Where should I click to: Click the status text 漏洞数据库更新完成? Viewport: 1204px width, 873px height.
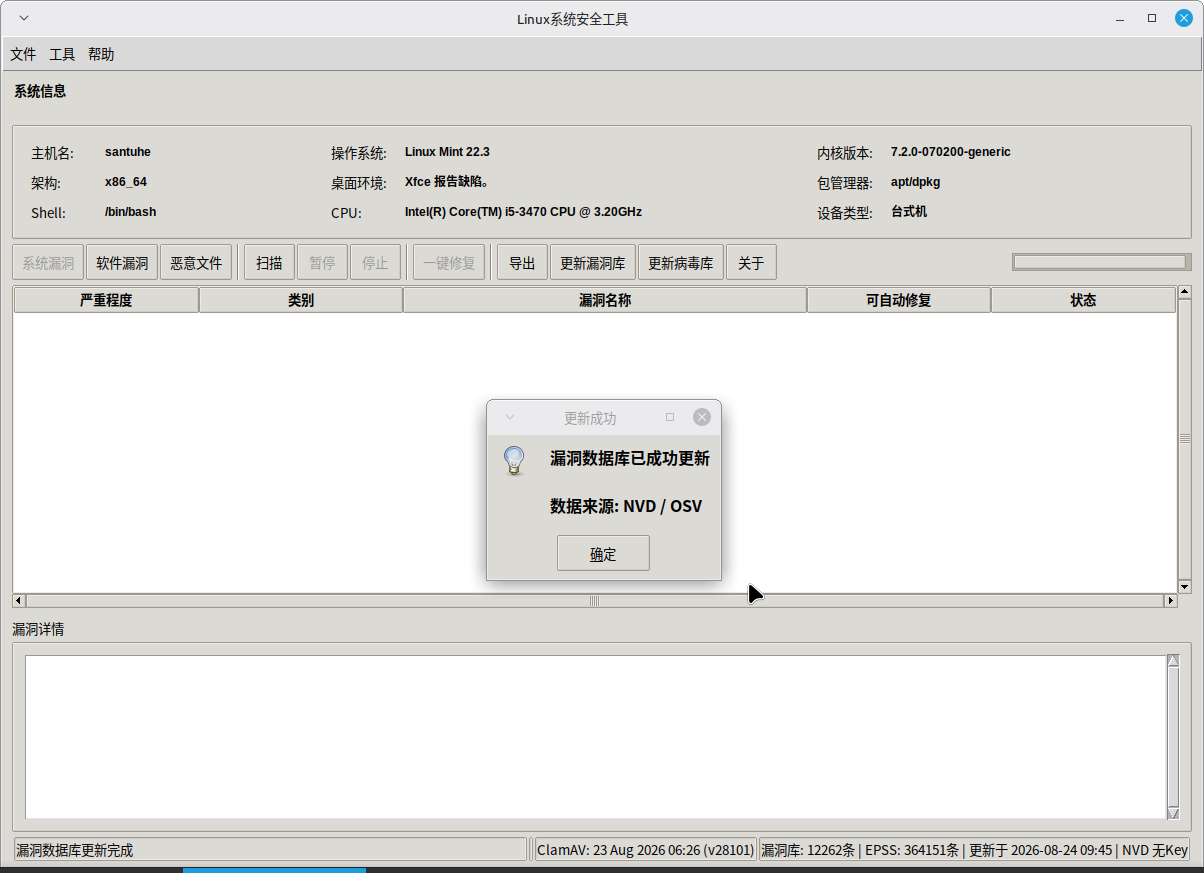75,850
